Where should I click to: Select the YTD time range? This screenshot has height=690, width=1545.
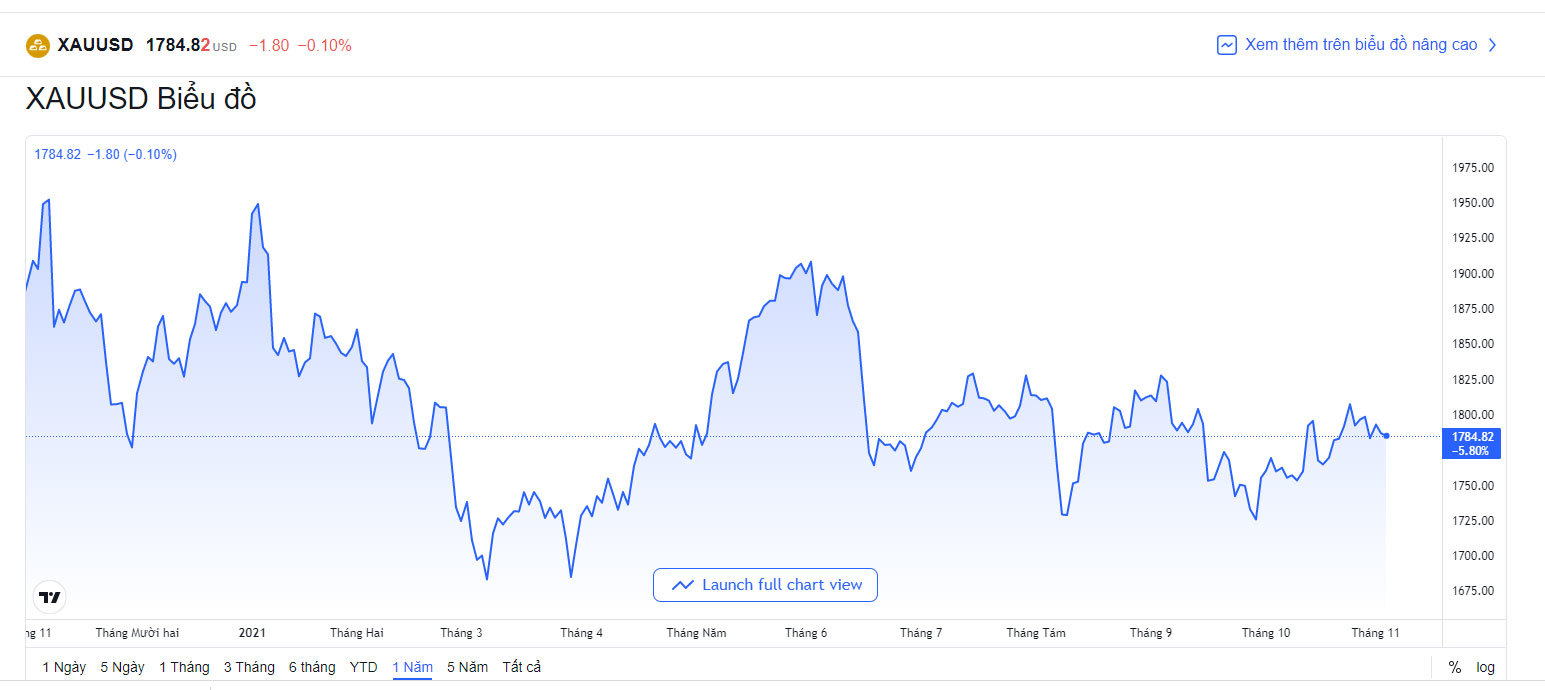coord(363,667)
